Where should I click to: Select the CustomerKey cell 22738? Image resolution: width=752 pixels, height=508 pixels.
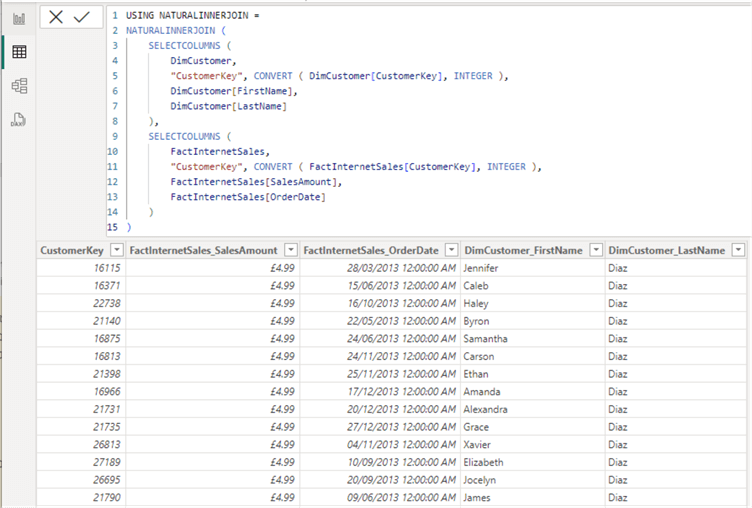coord(81,303)
